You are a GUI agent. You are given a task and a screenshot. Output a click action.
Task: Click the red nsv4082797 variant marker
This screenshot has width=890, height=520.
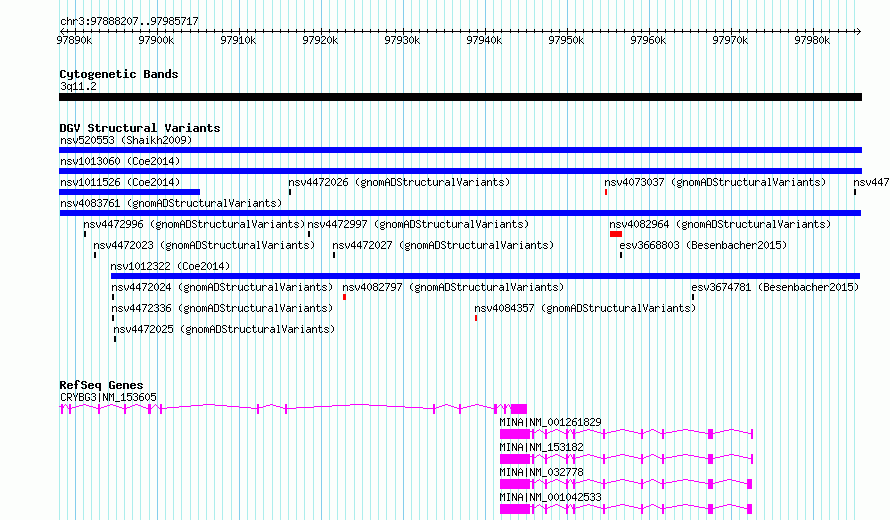point(344,297)
